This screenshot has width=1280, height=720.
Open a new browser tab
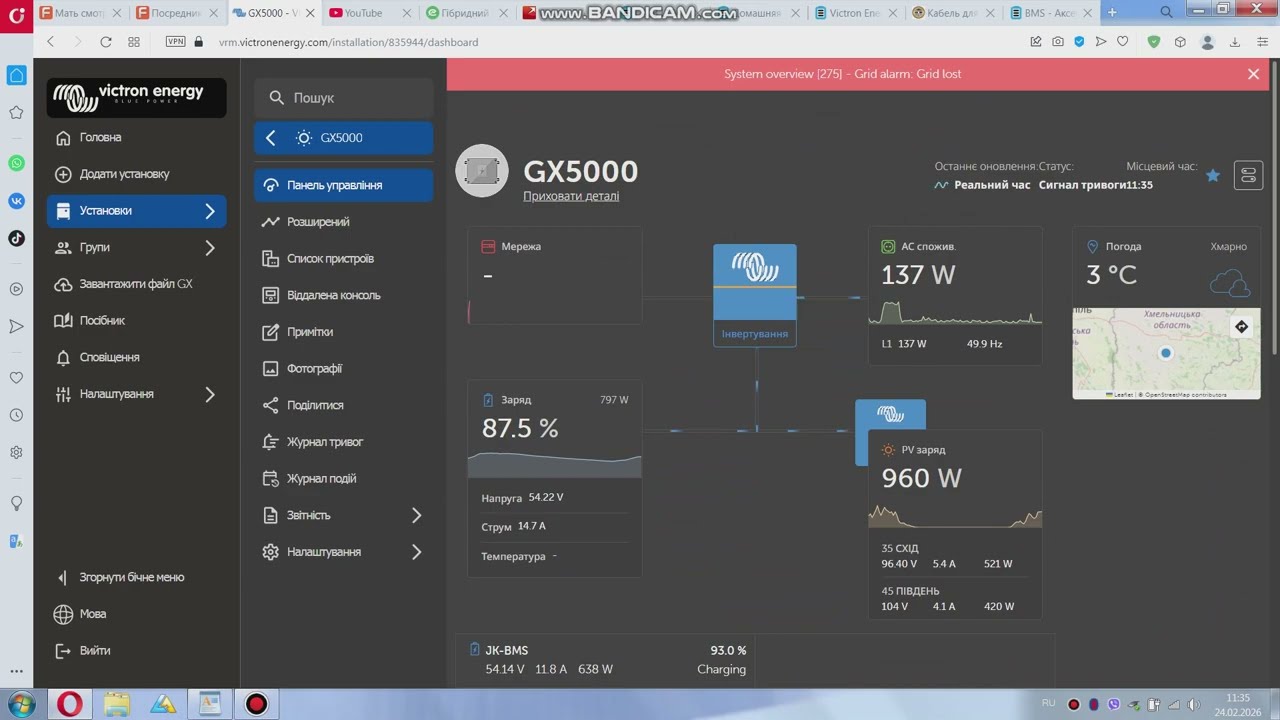[1112, 13]
